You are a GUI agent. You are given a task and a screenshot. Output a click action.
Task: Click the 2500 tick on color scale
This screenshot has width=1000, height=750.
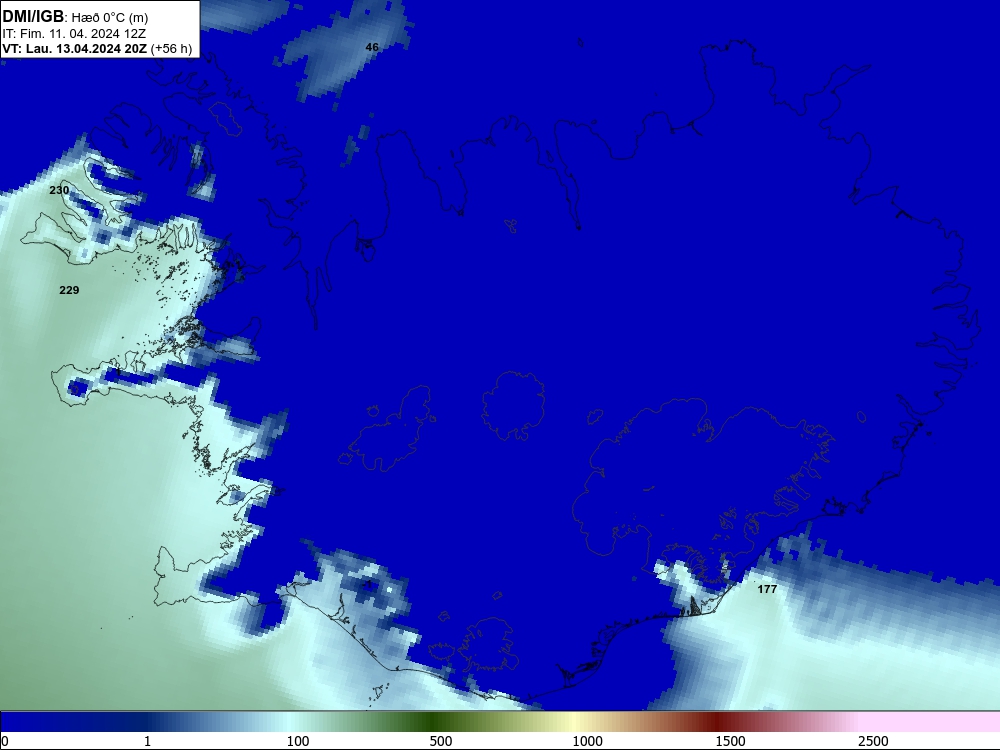pos(873,741)
